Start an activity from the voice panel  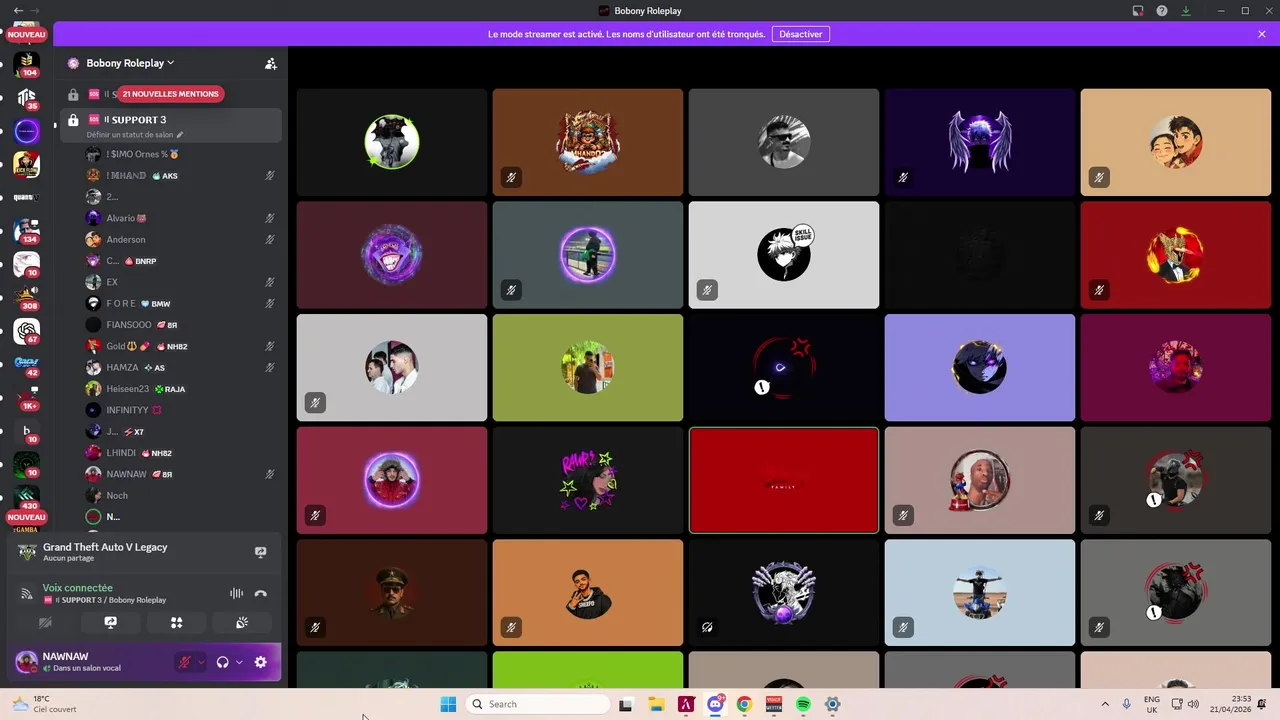click(x=177, y=622)
